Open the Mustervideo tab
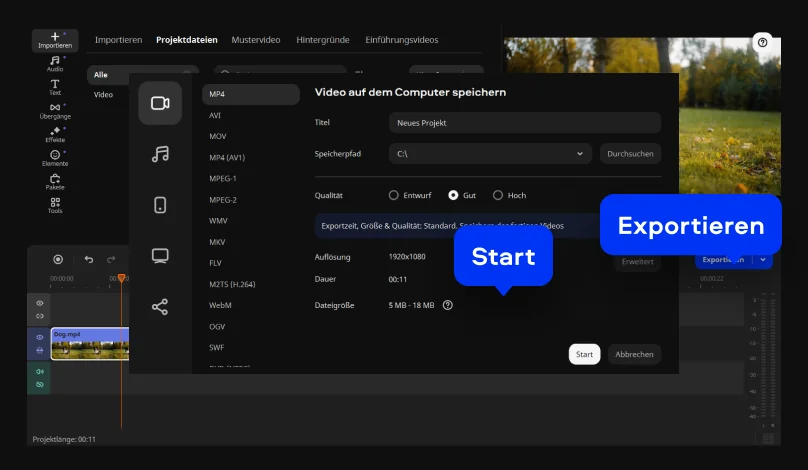The width and height of the screenshot is (808, 470). coord(256,40)
